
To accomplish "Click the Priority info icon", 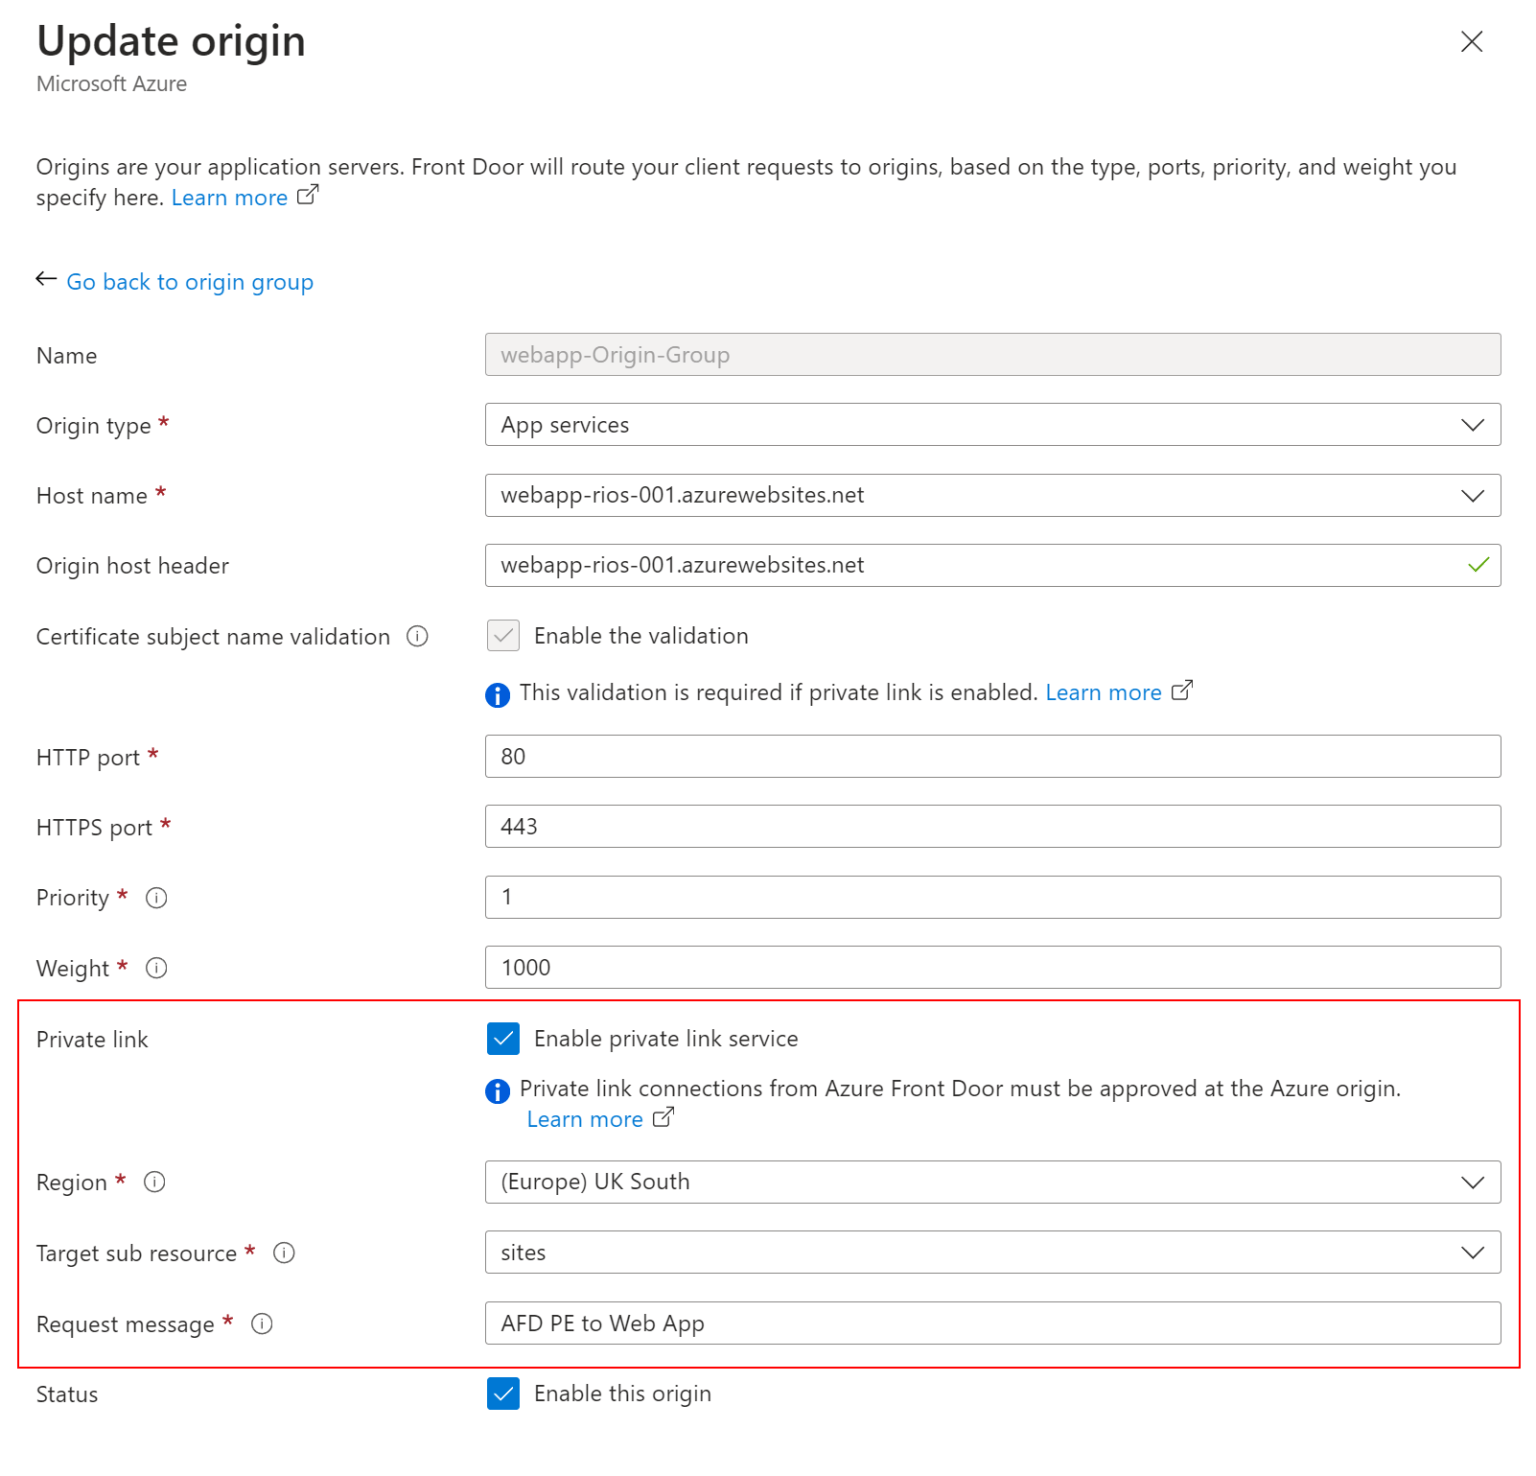I will point(156,898).
